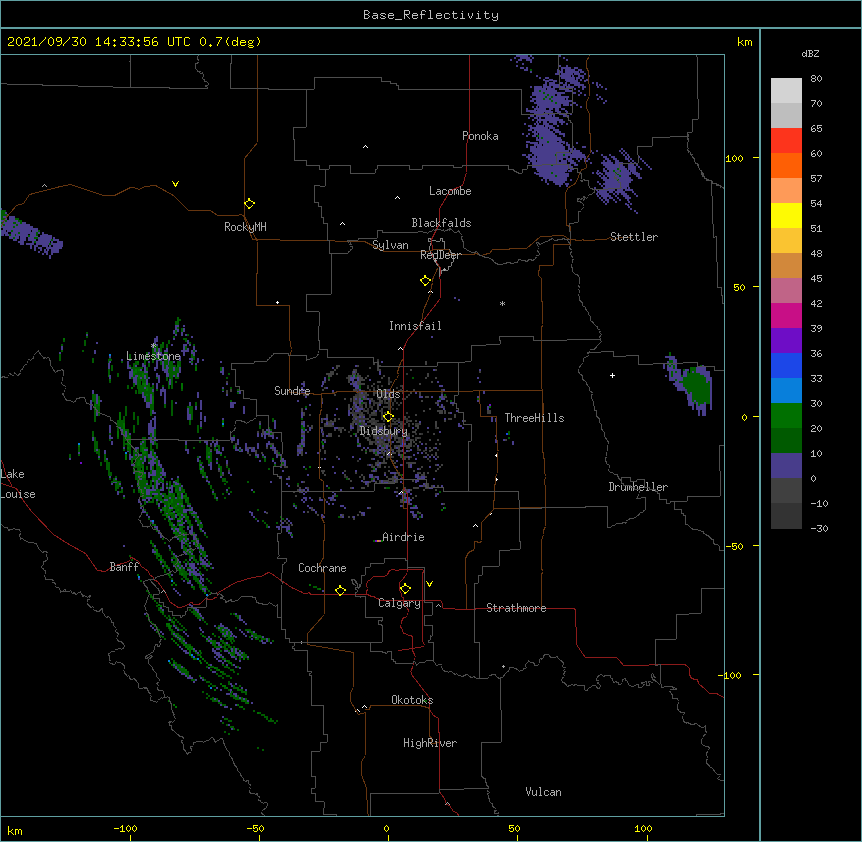Pick the magenta 42-39 dBZ legend swatch

click(x=786, y=315)
